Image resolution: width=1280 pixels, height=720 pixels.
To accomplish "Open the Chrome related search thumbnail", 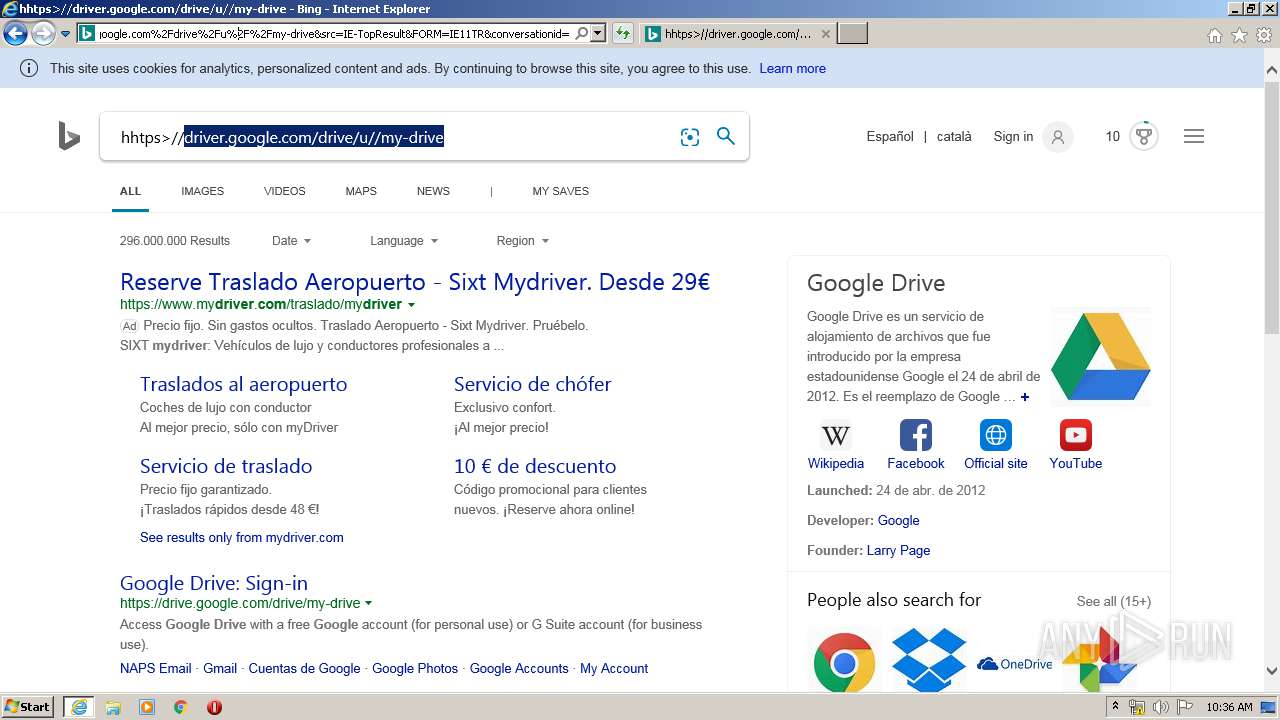I will pos(844,660).
